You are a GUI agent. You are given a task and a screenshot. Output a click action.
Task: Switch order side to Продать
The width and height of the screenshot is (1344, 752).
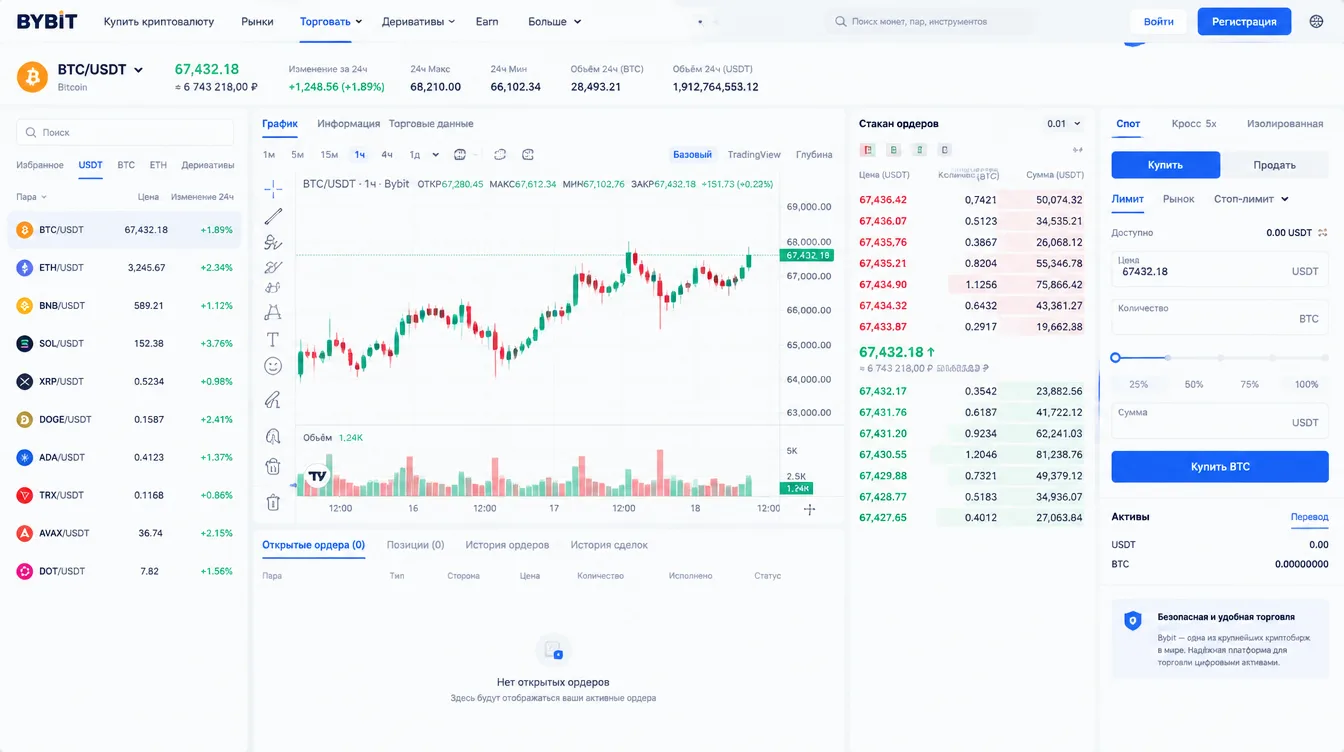coord(1274,165)
